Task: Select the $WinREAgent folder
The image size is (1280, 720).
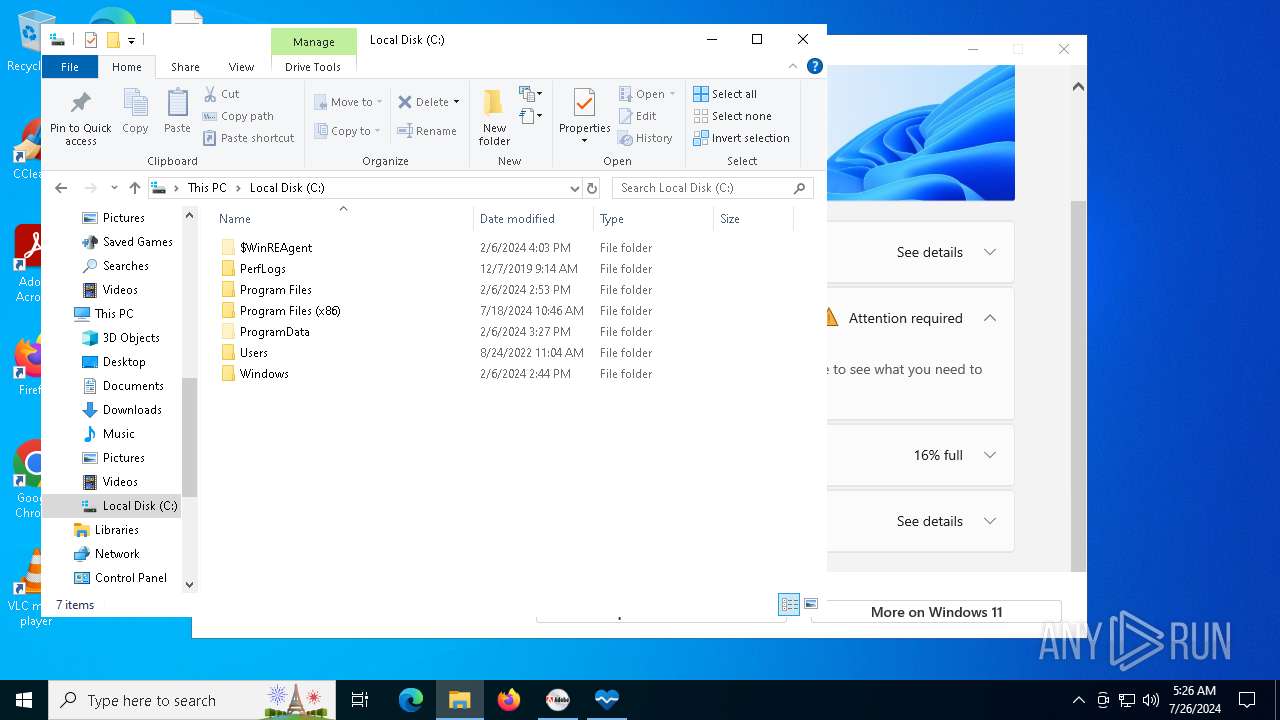Action: coord(276,248)
